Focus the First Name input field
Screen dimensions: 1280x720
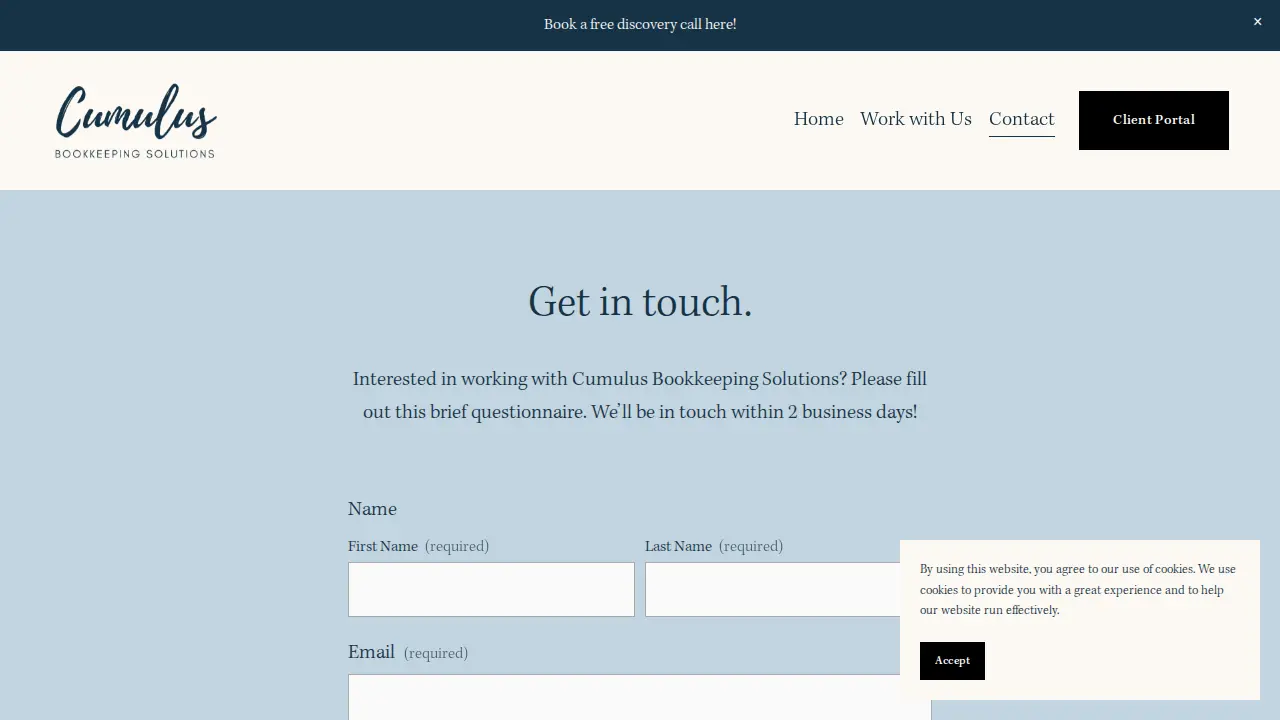pos(491,589)
